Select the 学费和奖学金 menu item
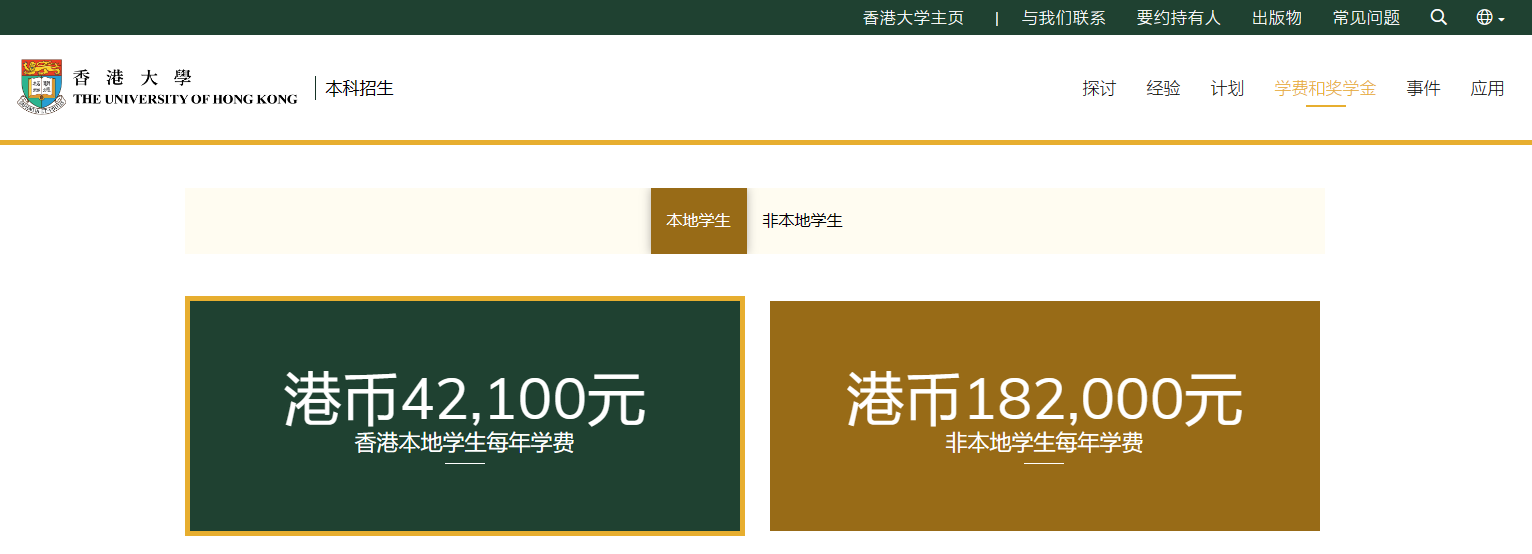Viewport: 1532px width, 554px height. click(1325, 88)
